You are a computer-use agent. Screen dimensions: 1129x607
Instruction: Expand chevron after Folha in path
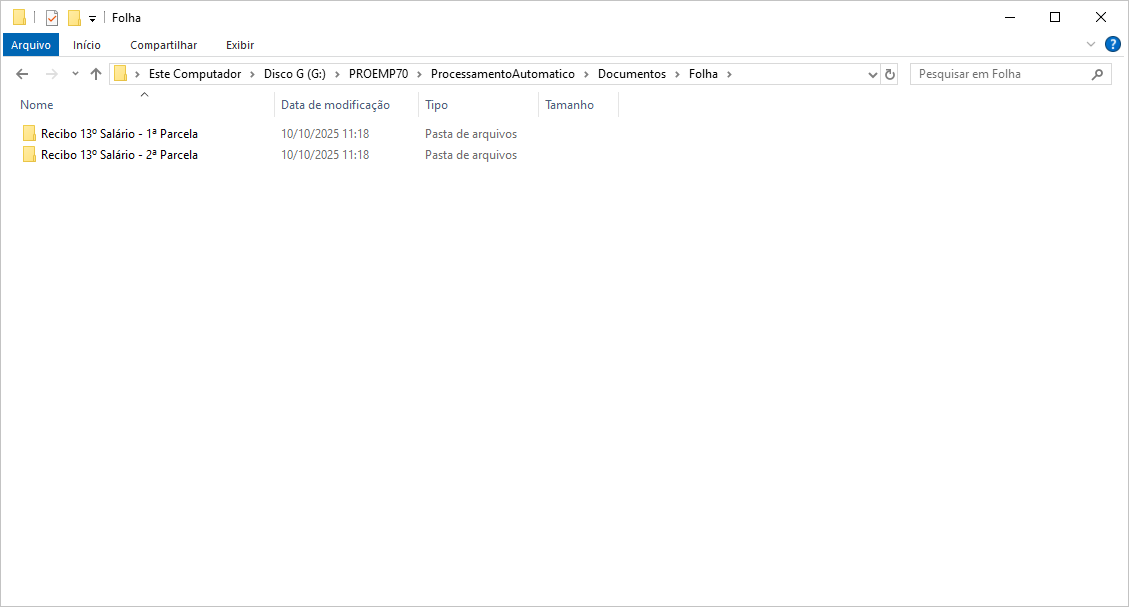[729, 74]
